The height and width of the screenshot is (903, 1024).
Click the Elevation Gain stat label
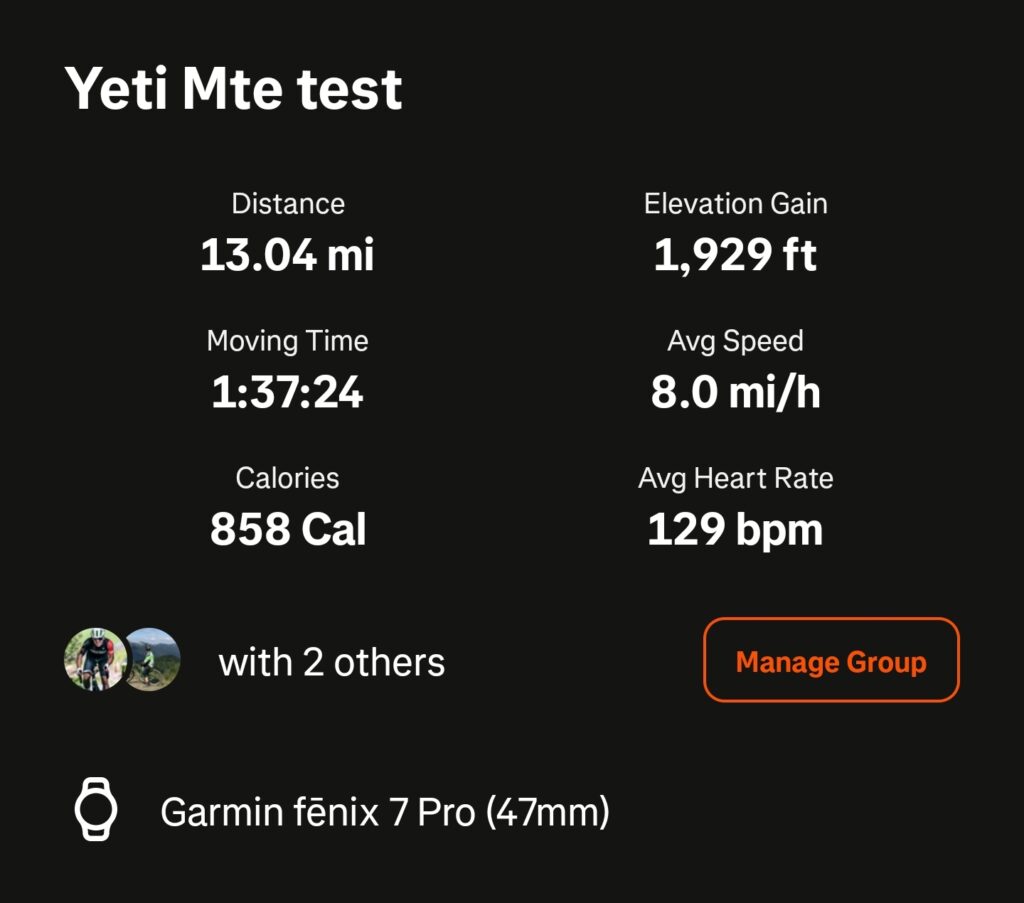[736, 204]
